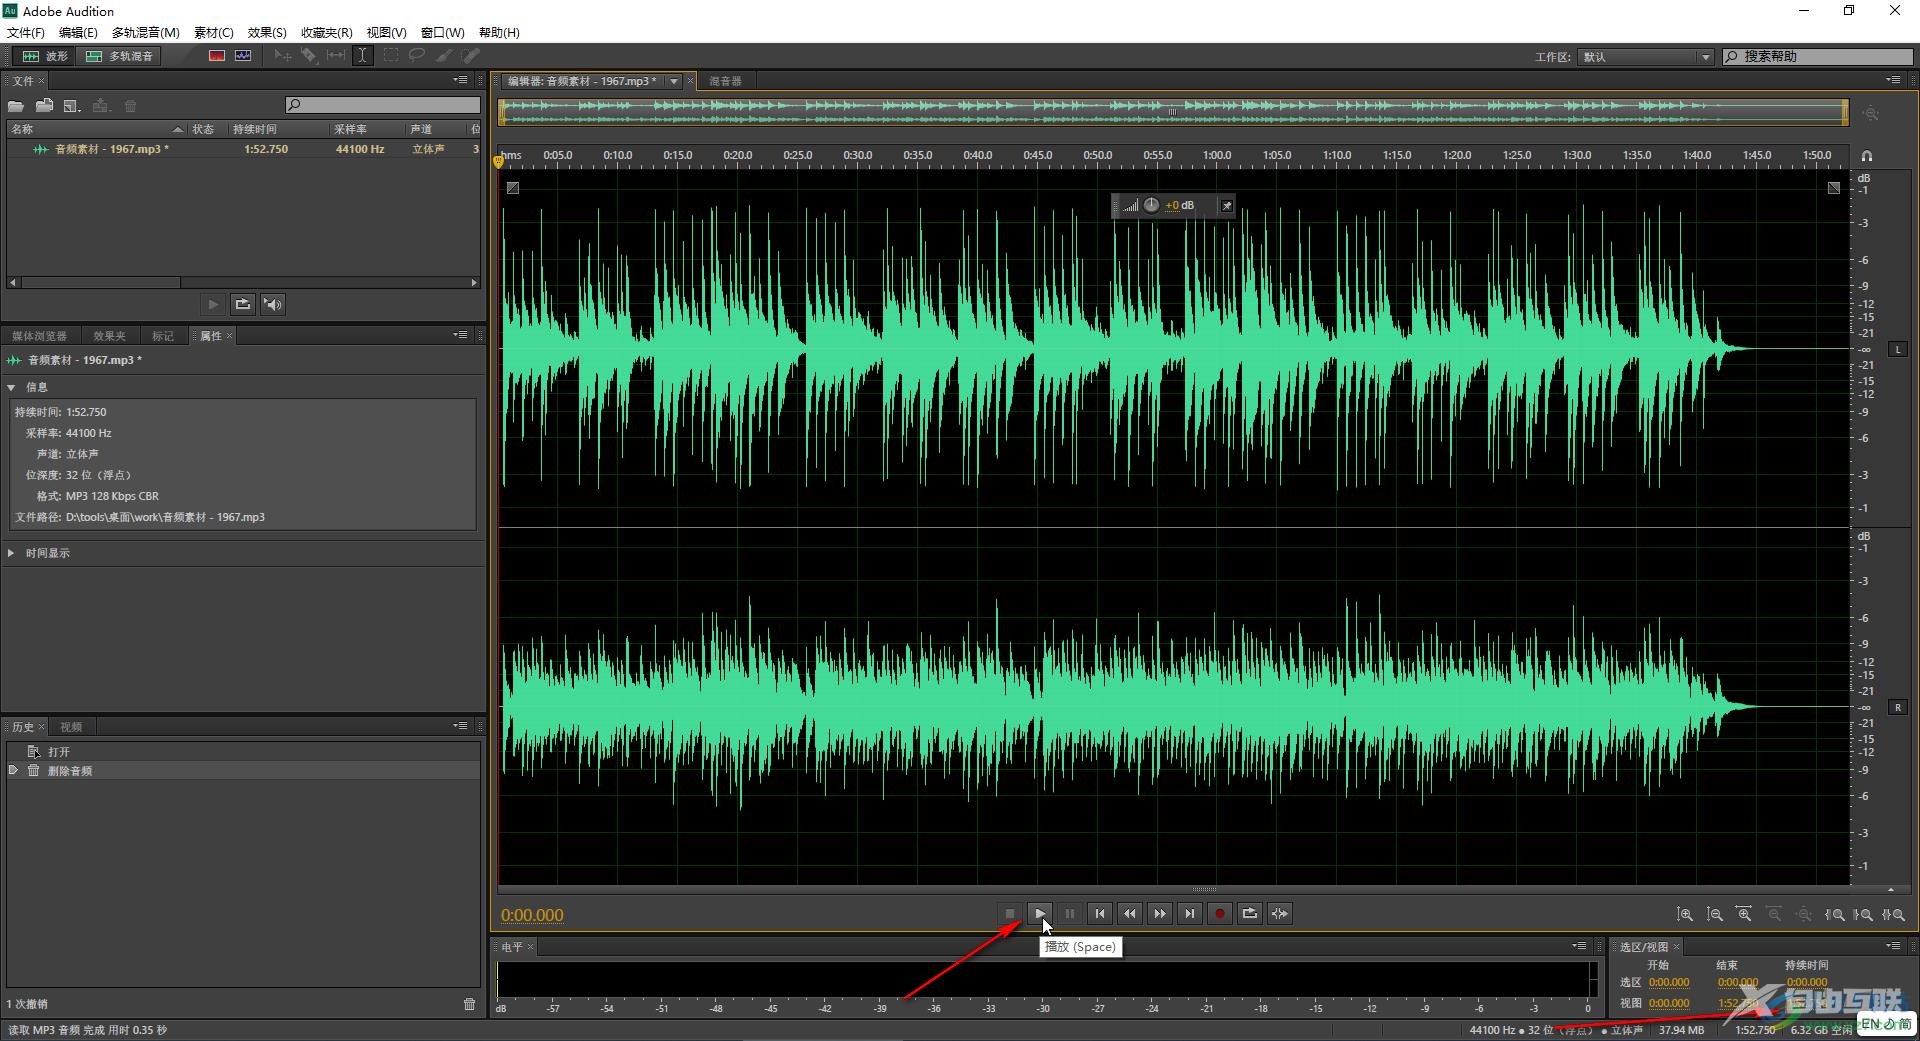Switch to 效果夹 tab
1920x1041 pixels.
[x=109, y=336]
